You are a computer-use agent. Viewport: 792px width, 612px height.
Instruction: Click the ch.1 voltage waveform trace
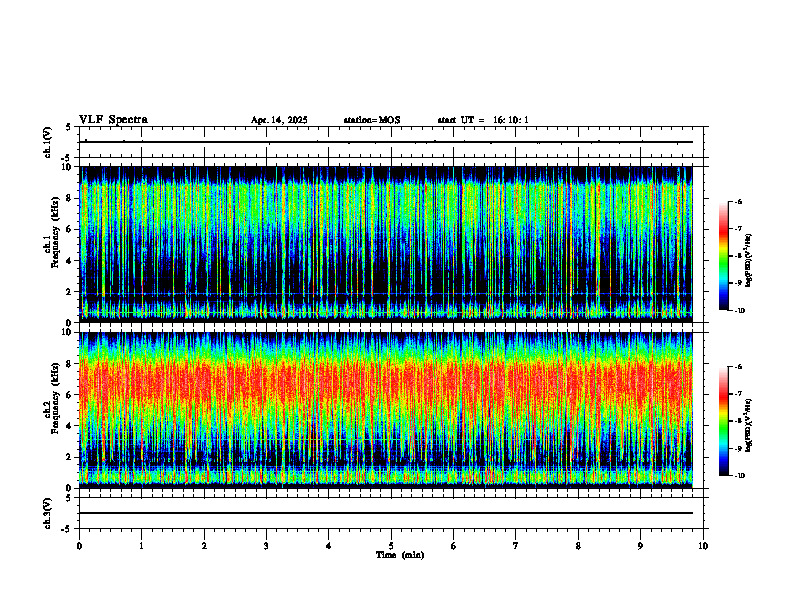tap(386, 142)
